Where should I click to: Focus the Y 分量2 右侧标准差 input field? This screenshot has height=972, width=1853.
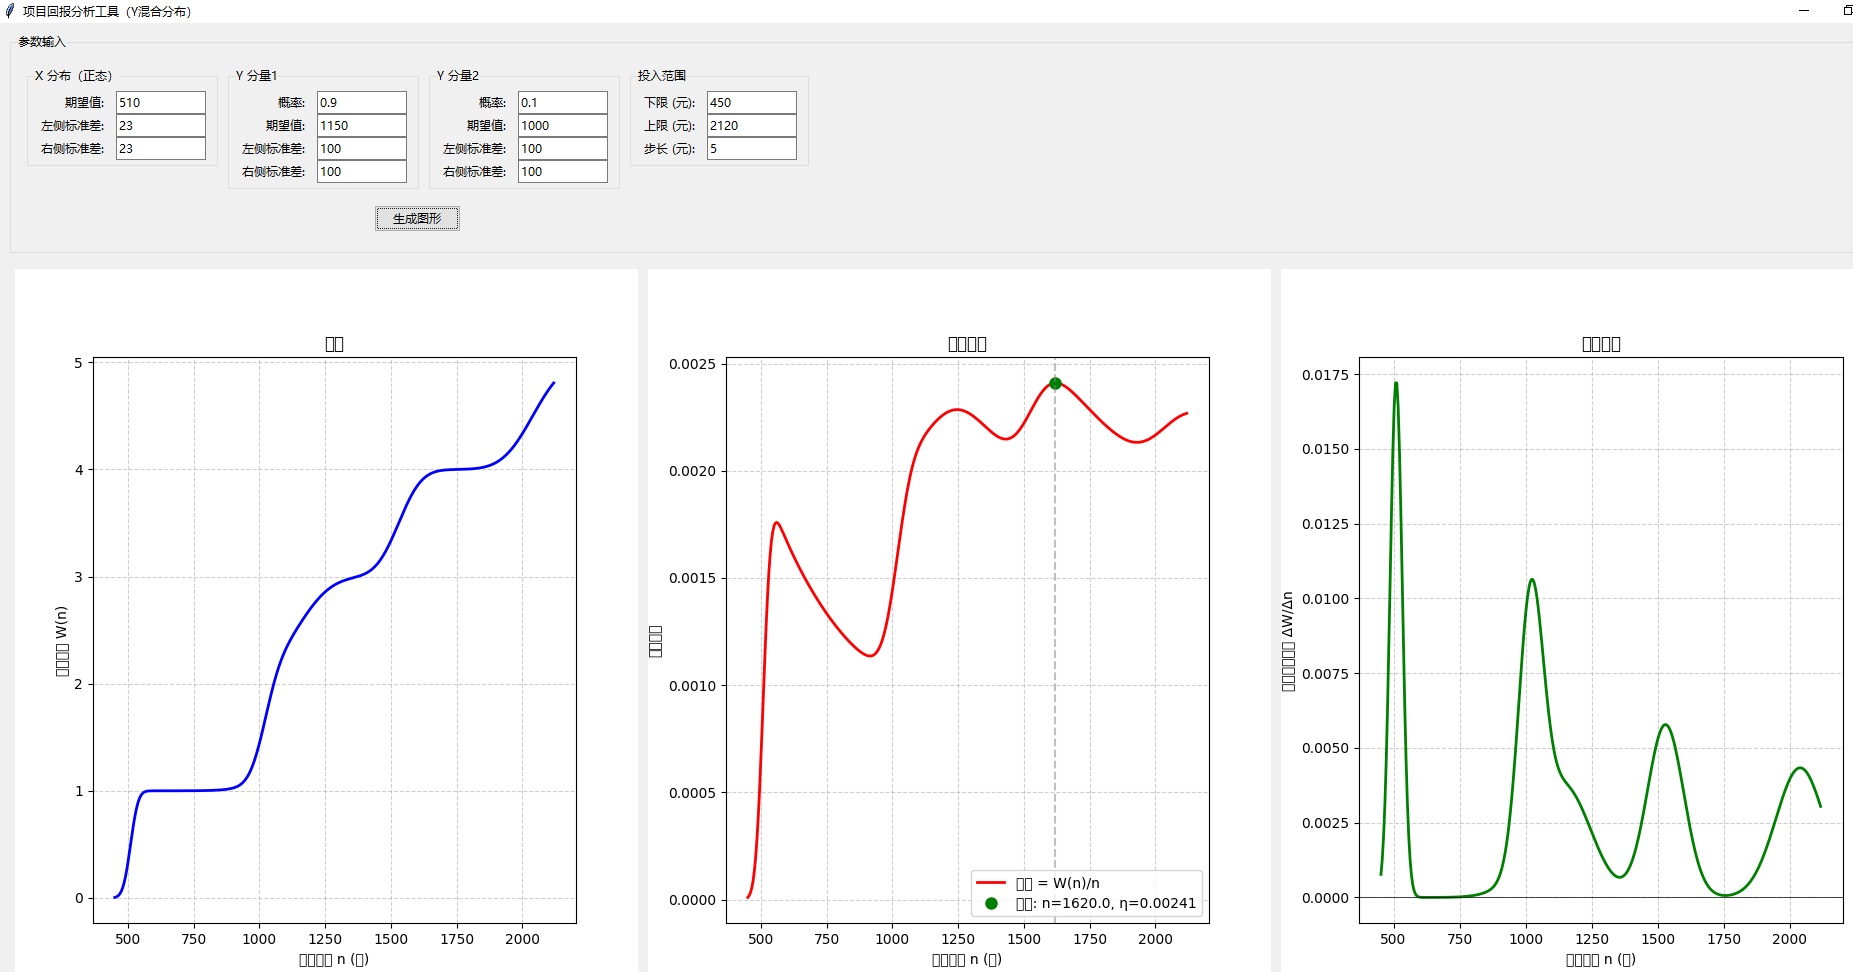point(562,171)
